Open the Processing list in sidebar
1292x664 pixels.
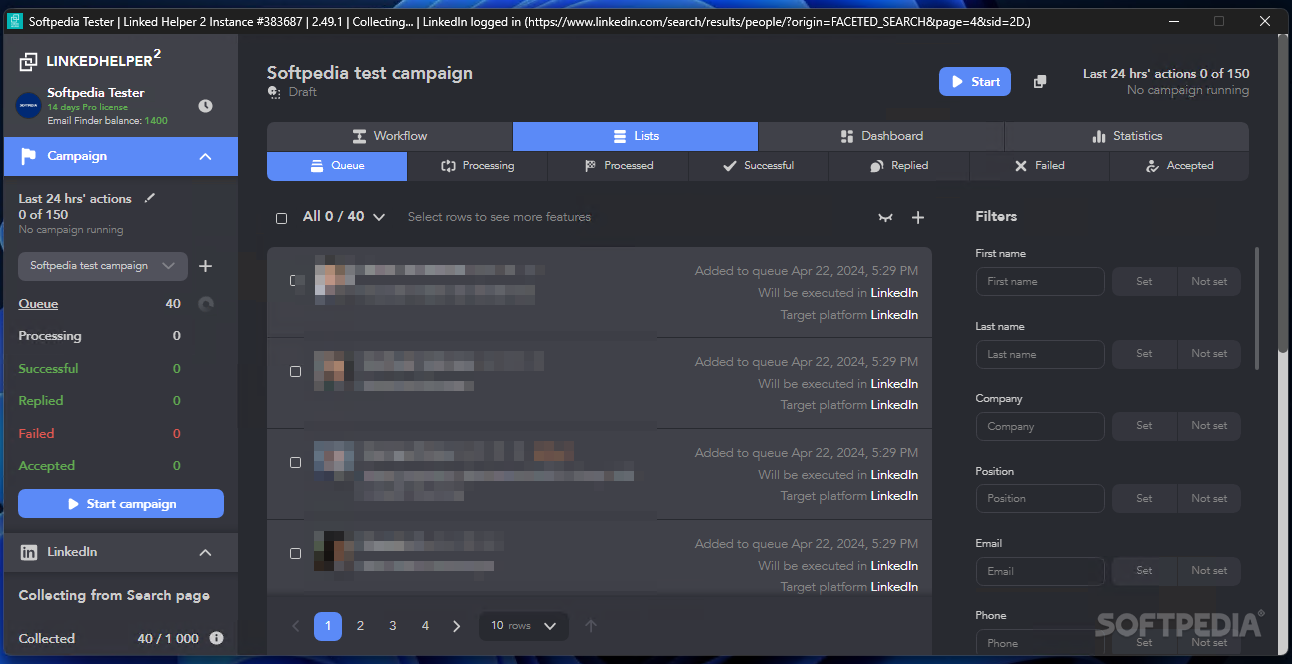(50, 336)
